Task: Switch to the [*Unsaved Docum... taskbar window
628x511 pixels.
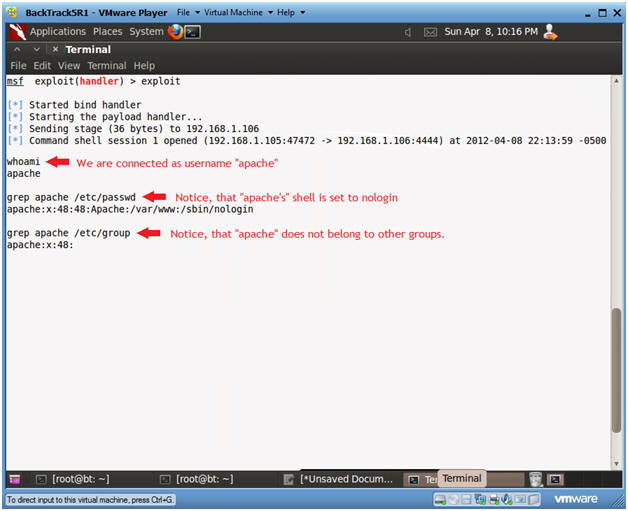Action: tap(338, 479)
